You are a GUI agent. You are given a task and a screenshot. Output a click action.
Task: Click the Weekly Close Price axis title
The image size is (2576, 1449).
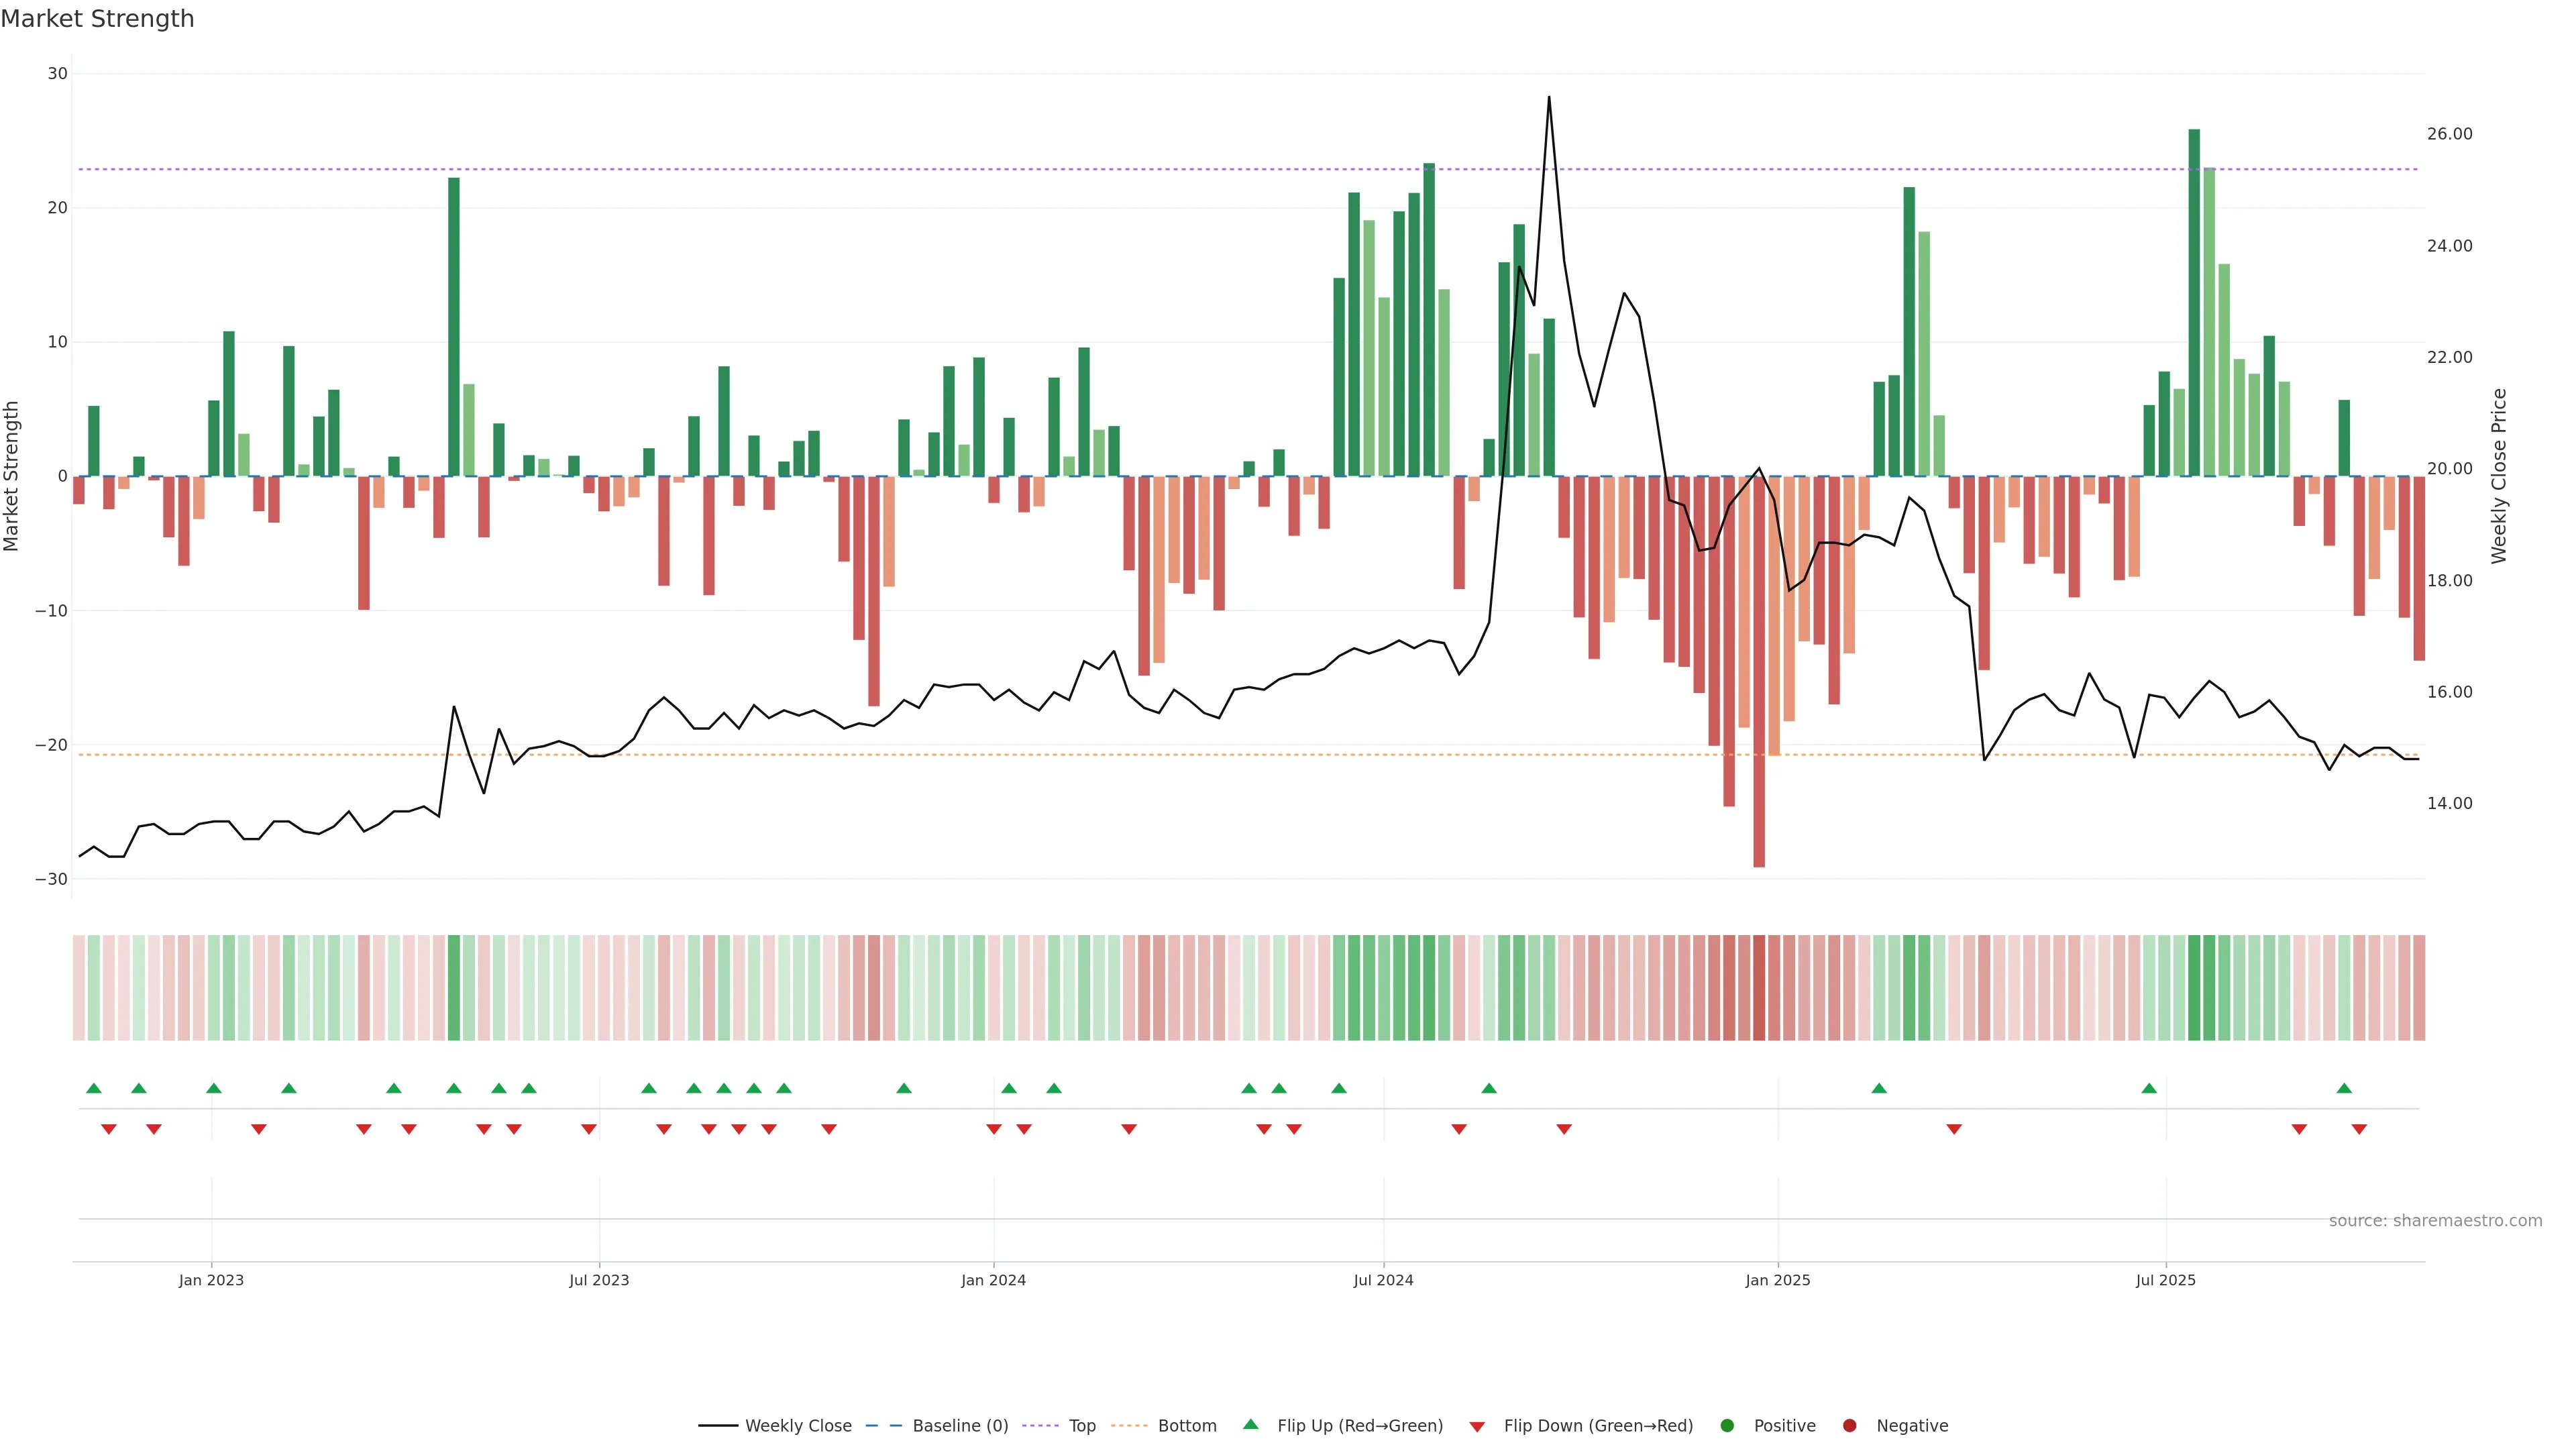tap(2499, 476)
